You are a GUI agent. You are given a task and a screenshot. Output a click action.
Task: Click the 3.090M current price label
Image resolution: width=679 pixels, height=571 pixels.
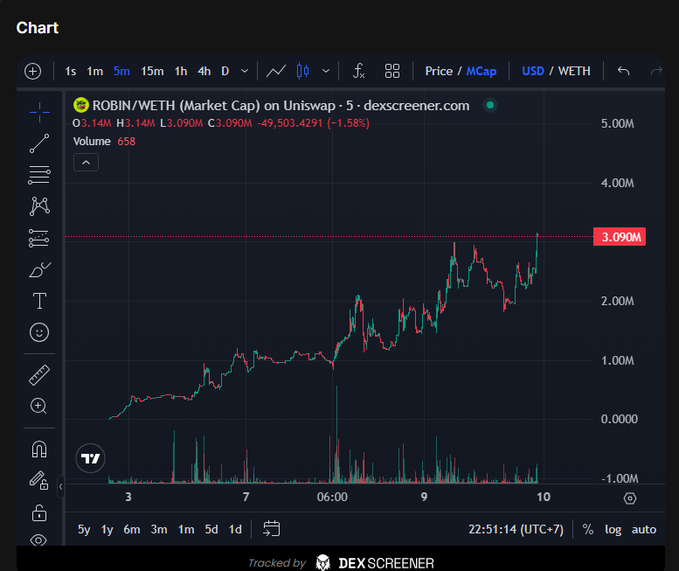tap(619, 237)
